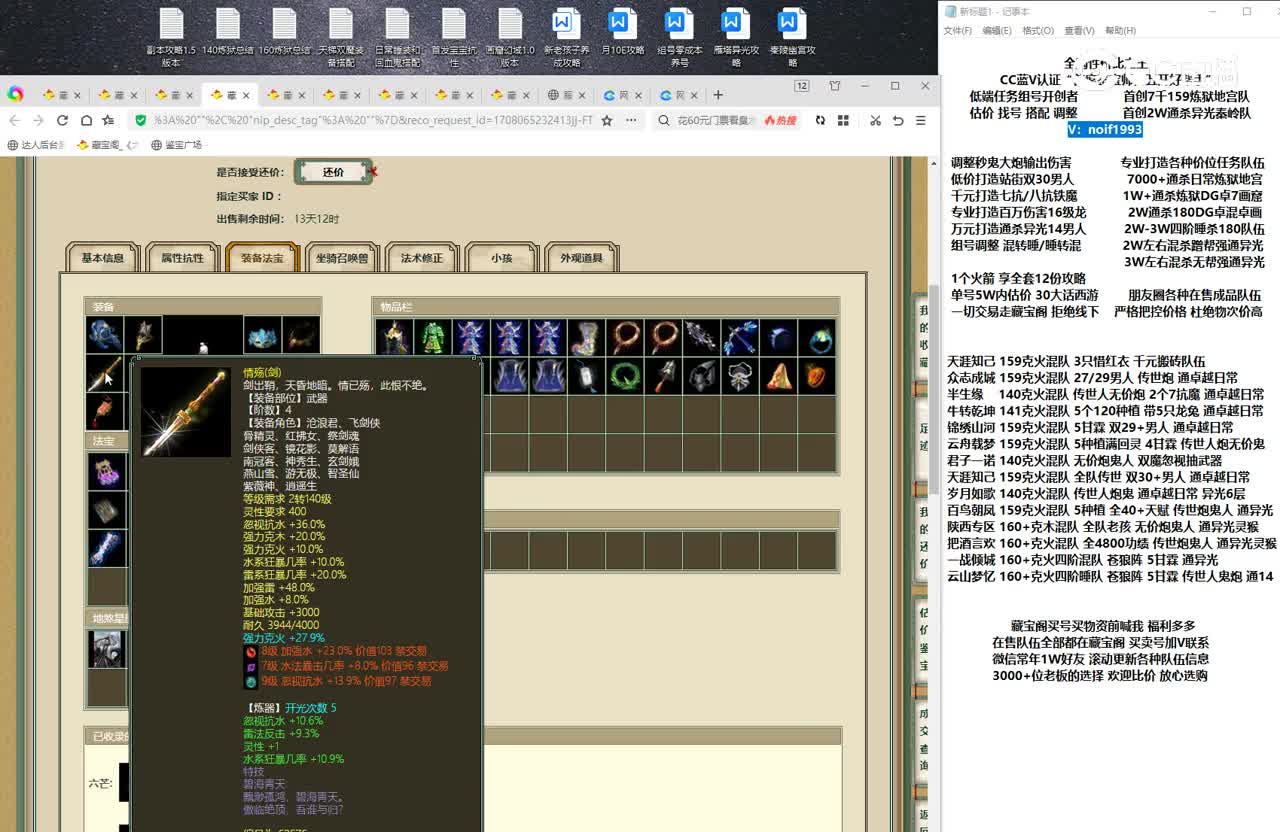Go to the browser home page
Screen dimensions: 1280x832
point(86,120)
